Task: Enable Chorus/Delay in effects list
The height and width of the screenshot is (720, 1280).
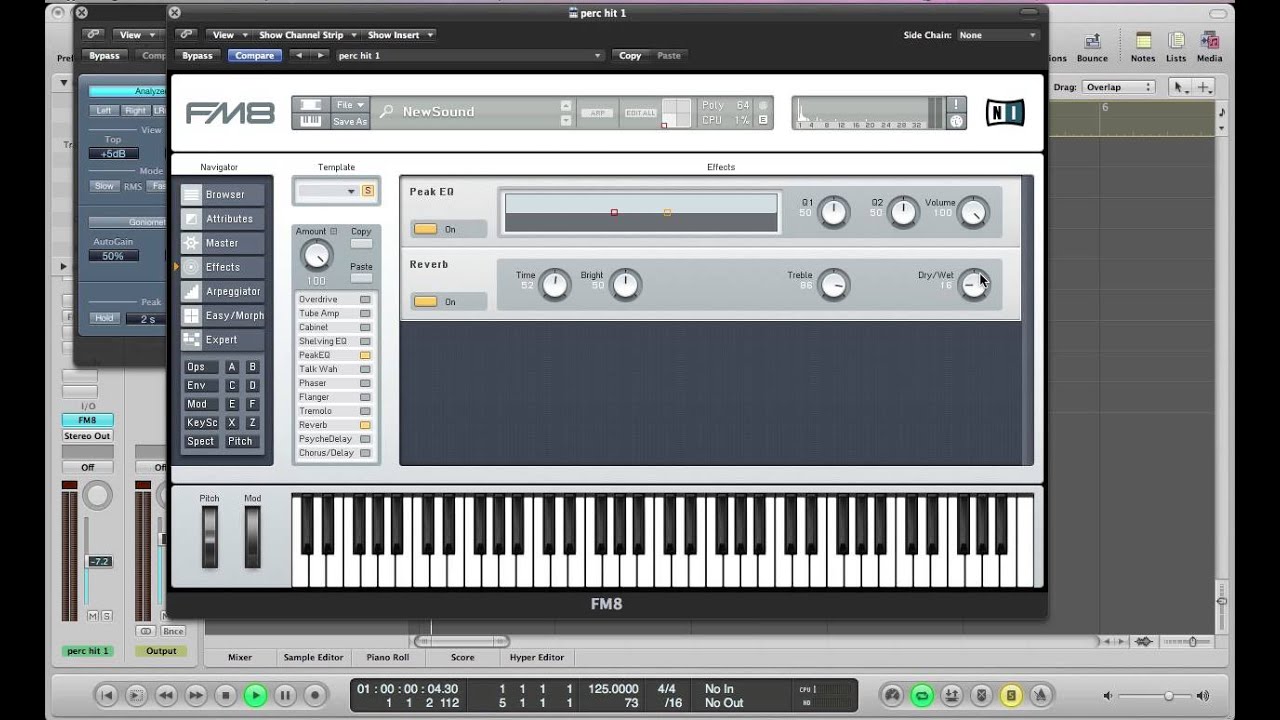Action: [365, 453]
